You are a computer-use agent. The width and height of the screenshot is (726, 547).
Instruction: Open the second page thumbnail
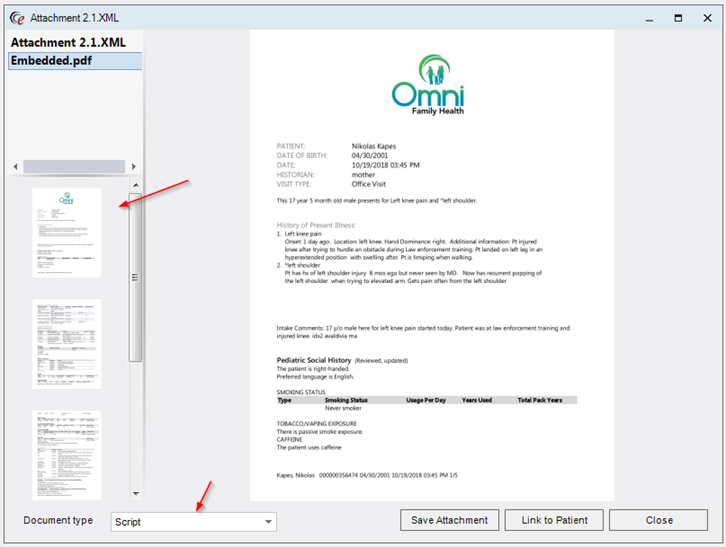pyautogui.click(x=67, y=343)
